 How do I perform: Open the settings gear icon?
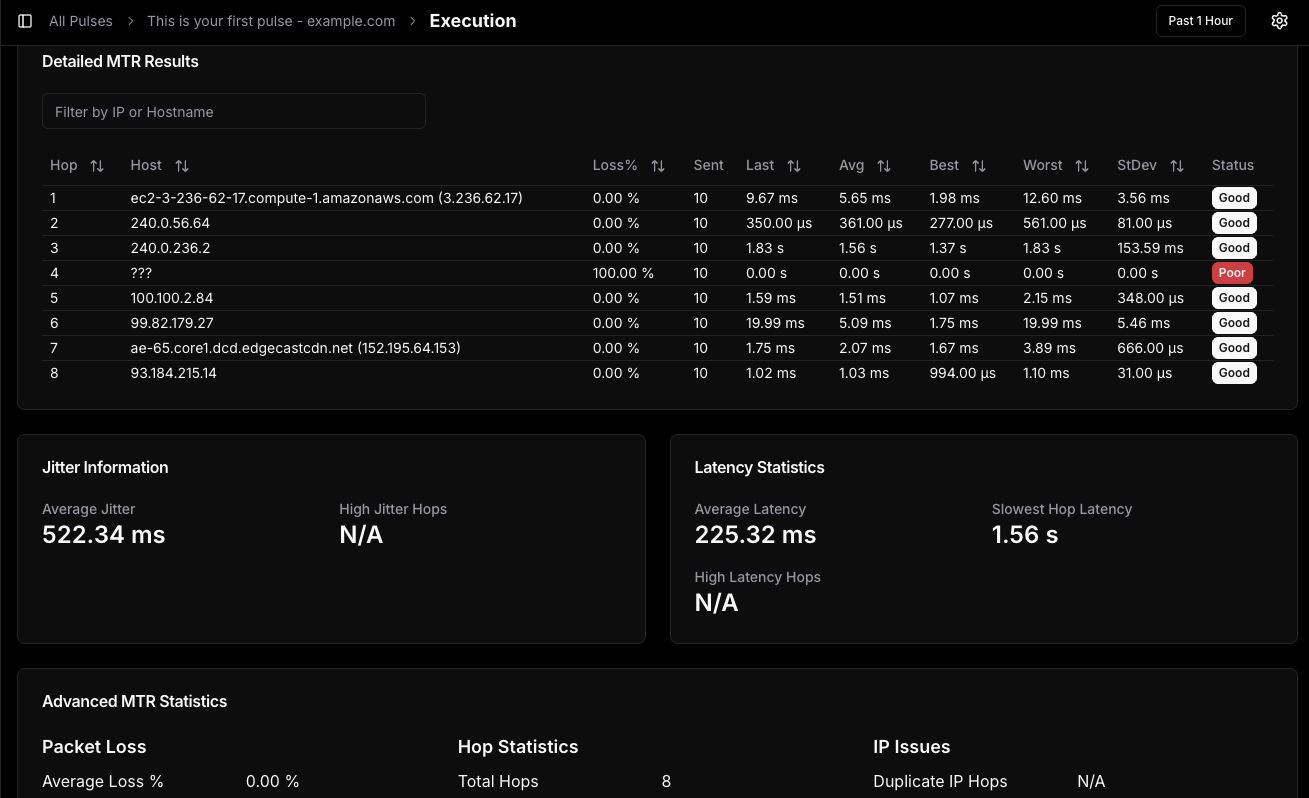[1279, 21]
